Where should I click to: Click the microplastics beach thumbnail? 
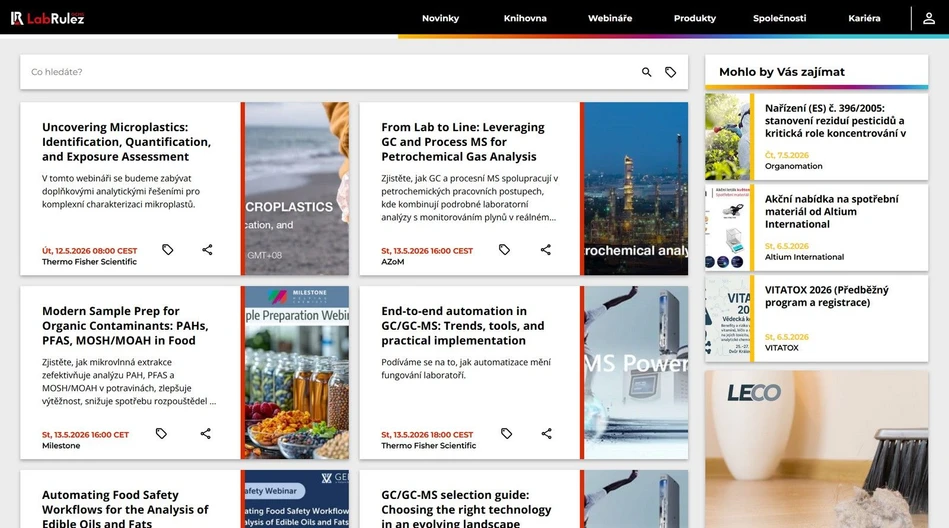click(297, 188)
